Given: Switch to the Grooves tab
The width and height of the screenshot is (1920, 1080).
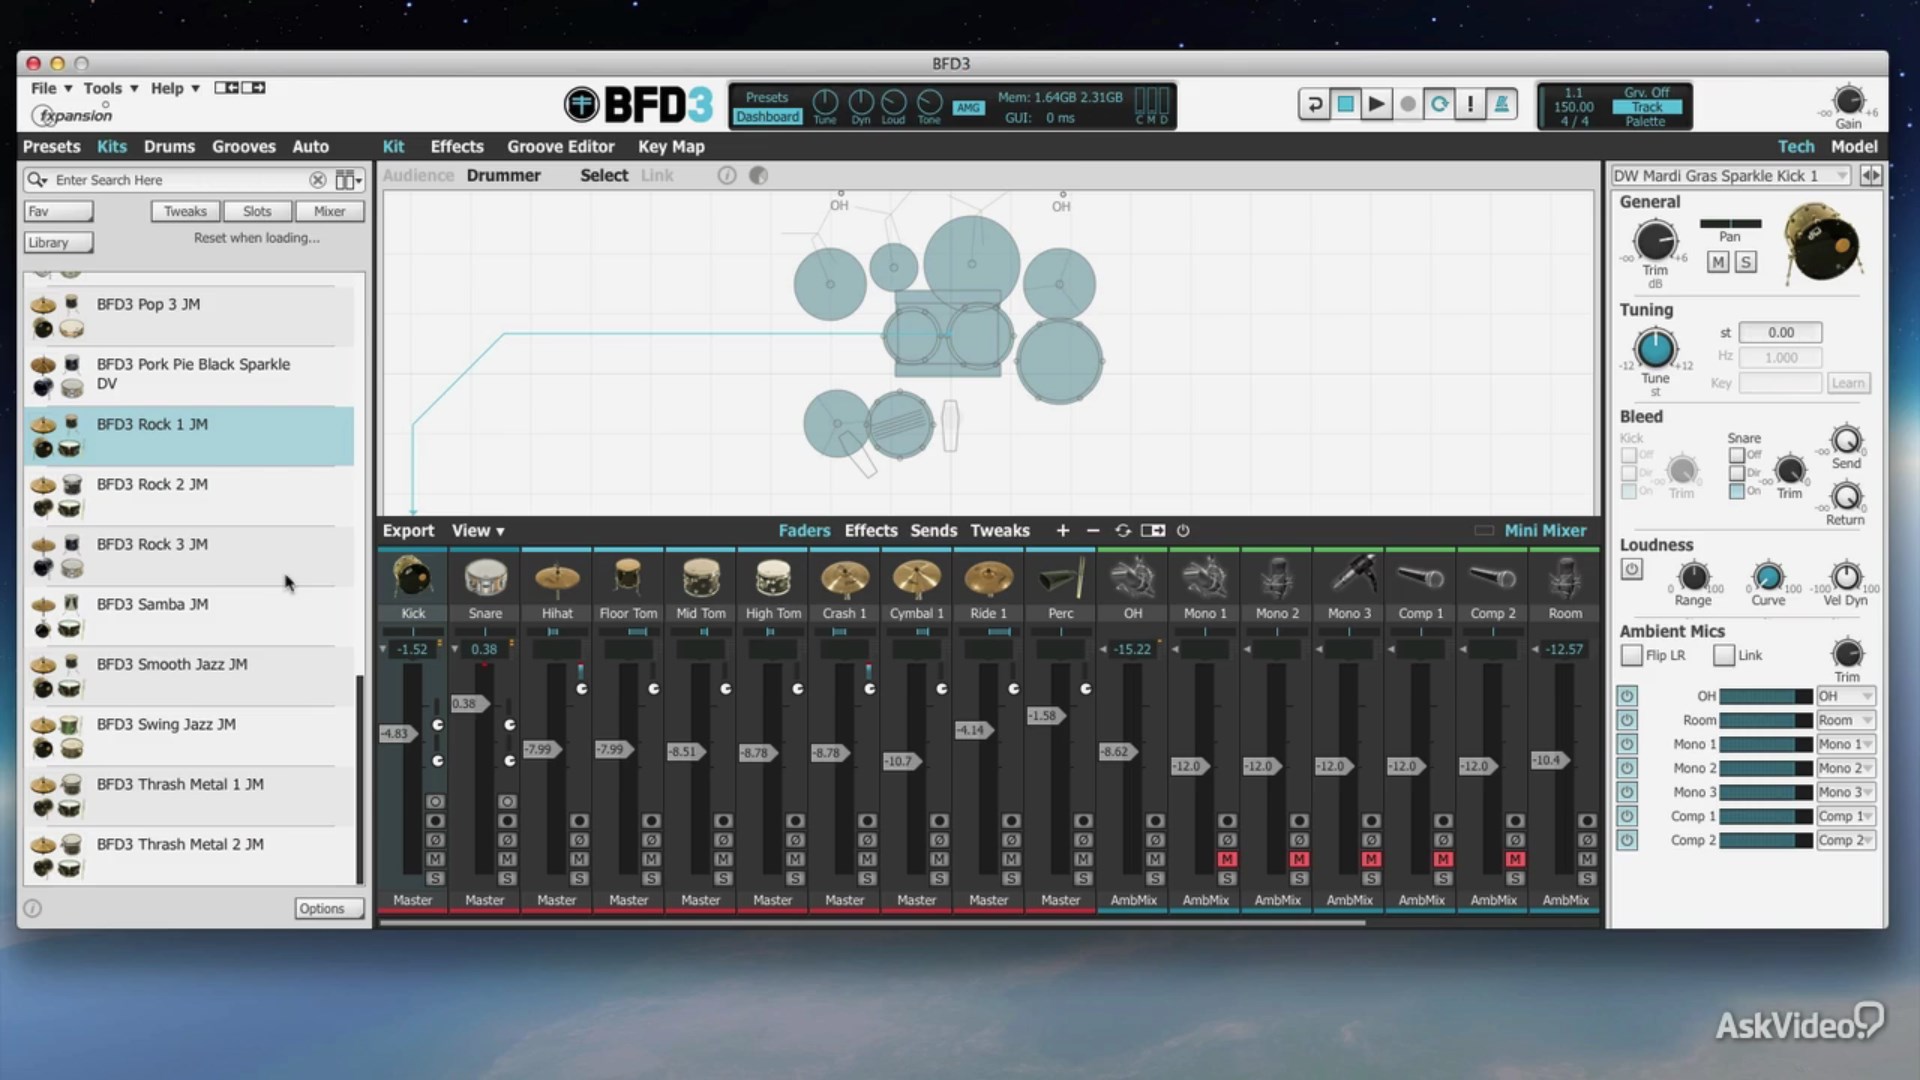Looking at the screenshot, I should [243, 146].
